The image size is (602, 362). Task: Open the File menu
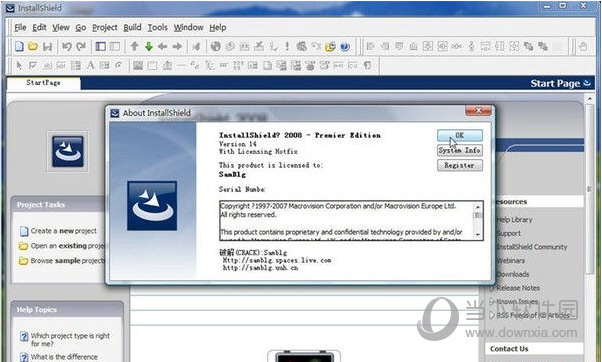pos(20,28)
